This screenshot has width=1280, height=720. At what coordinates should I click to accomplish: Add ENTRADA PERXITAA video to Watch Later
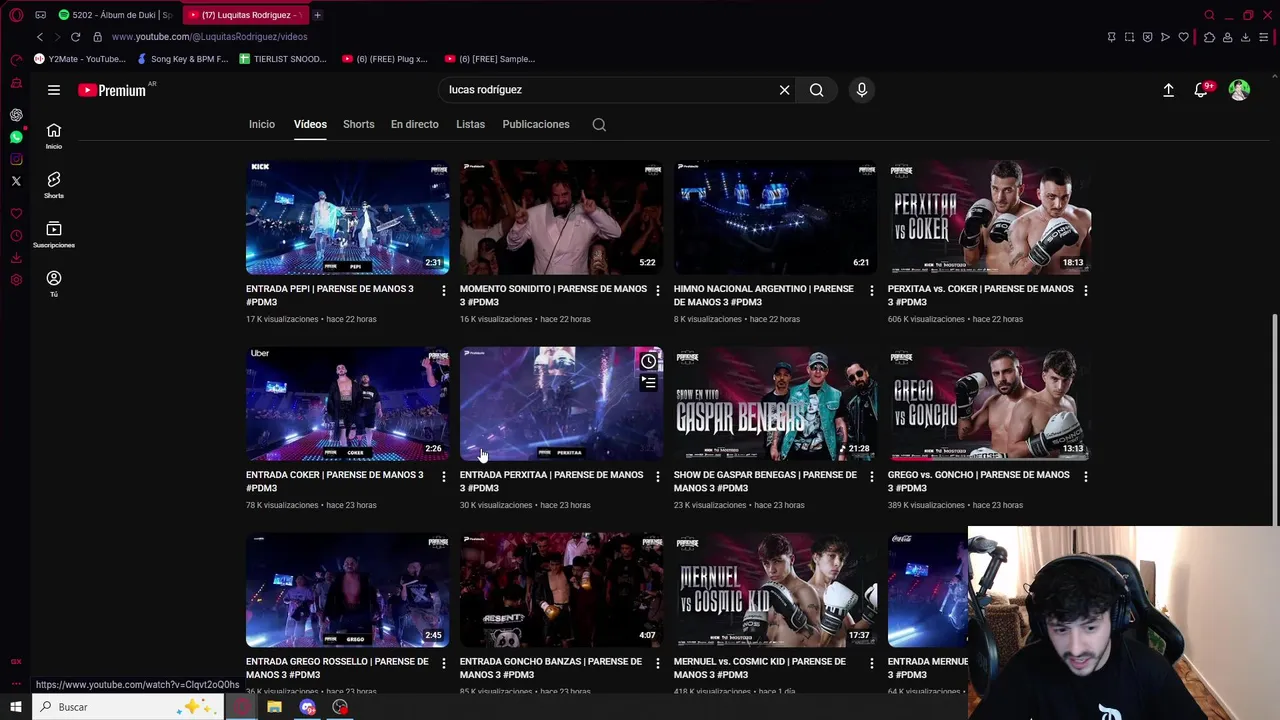coord(649,361)
